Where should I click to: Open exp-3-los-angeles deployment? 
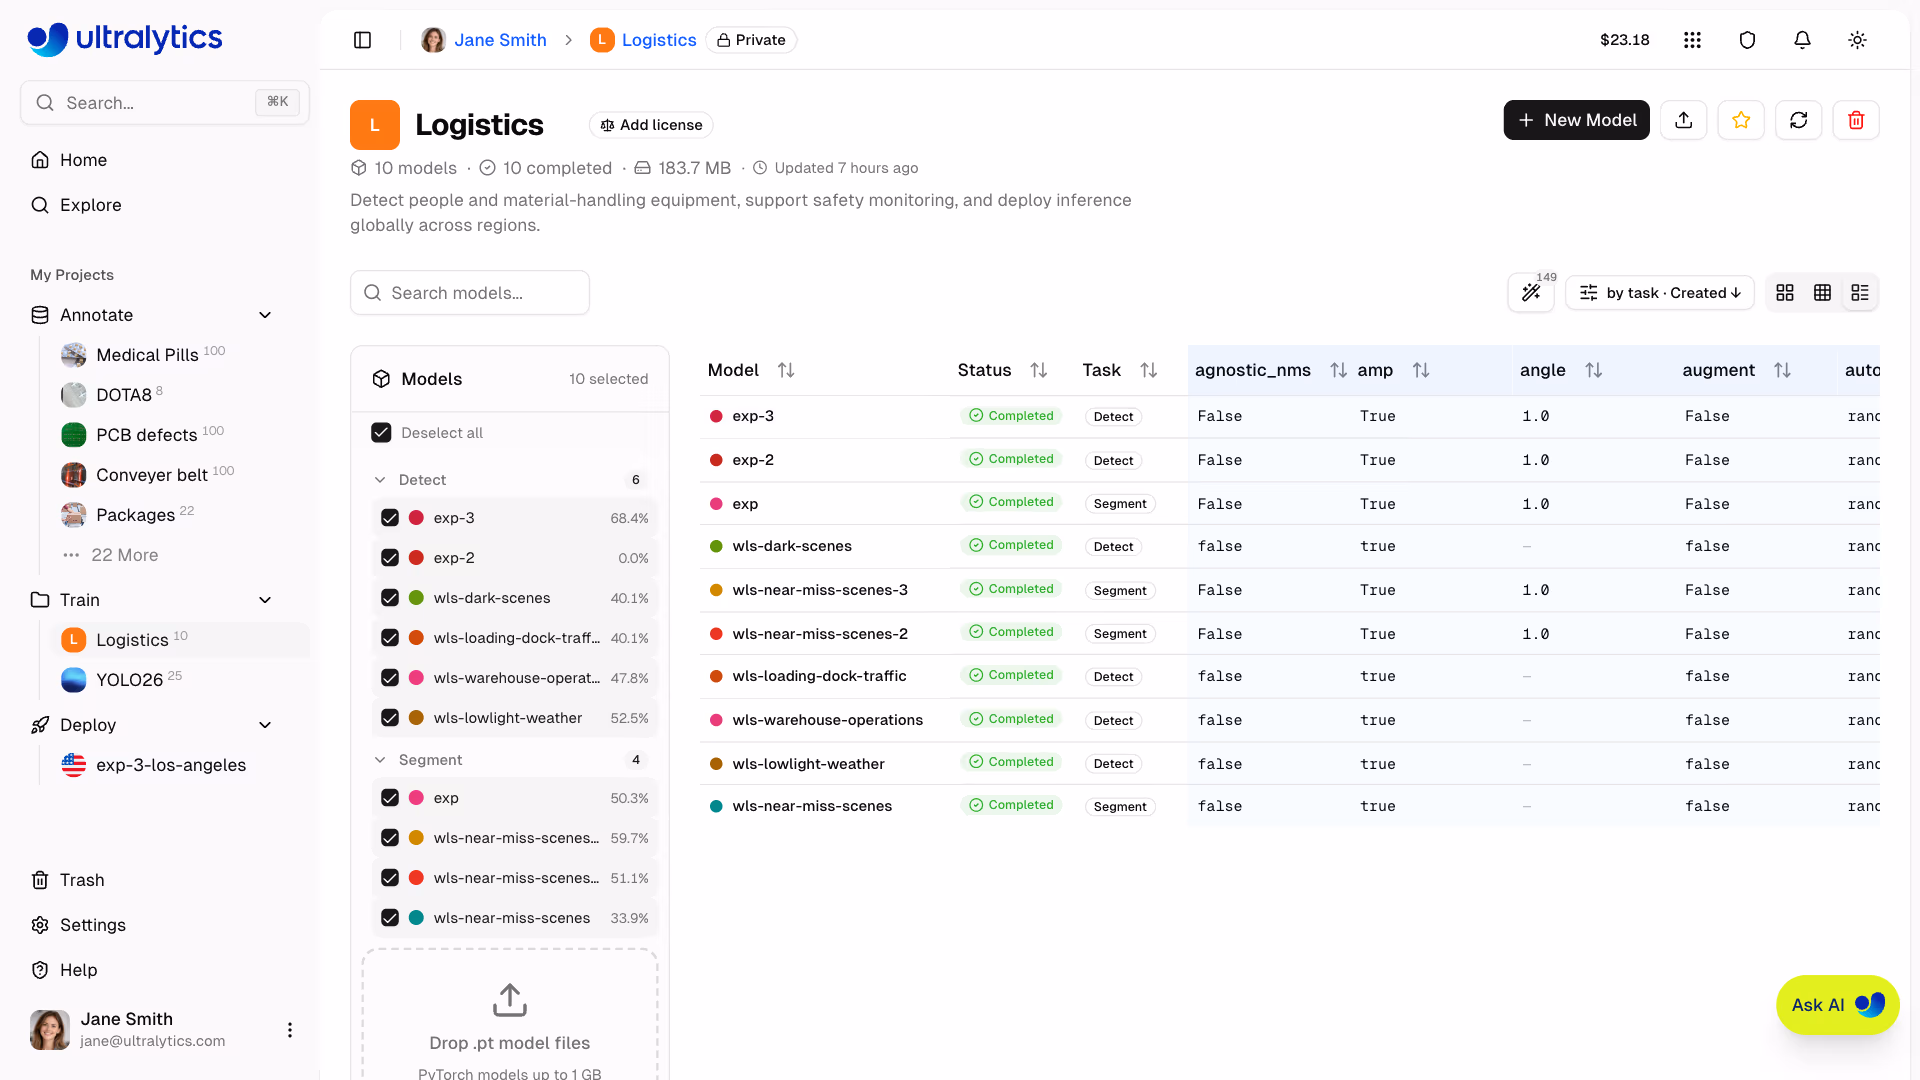(171, 765)
